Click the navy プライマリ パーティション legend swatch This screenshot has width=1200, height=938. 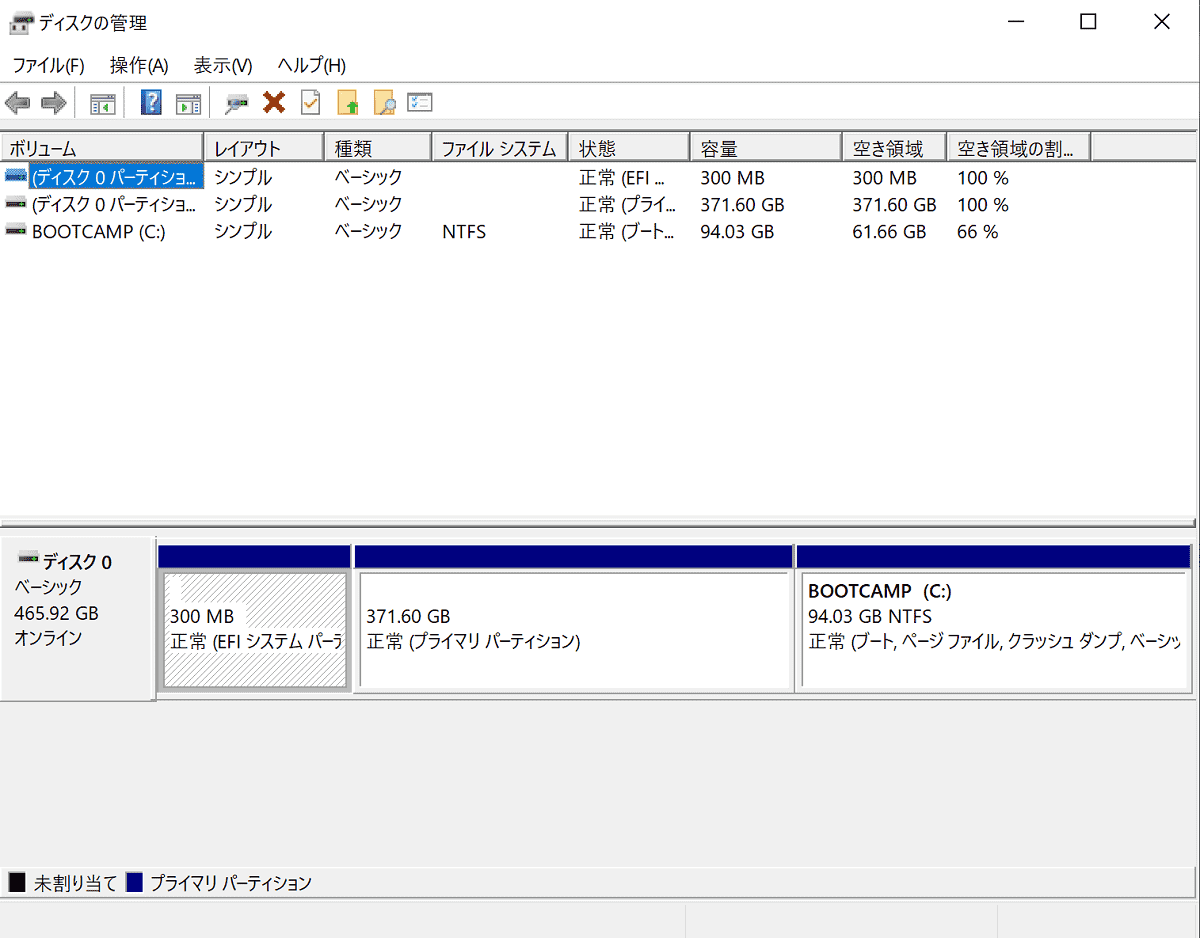click(134, 883)
